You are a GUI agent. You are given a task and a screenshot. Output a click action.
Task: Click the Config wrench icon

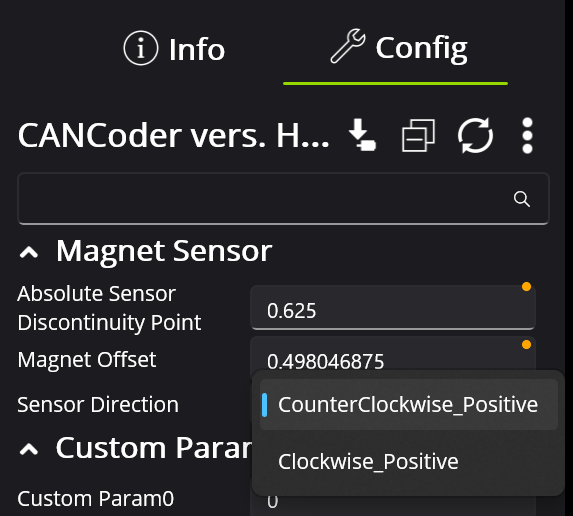click(348, 46)
